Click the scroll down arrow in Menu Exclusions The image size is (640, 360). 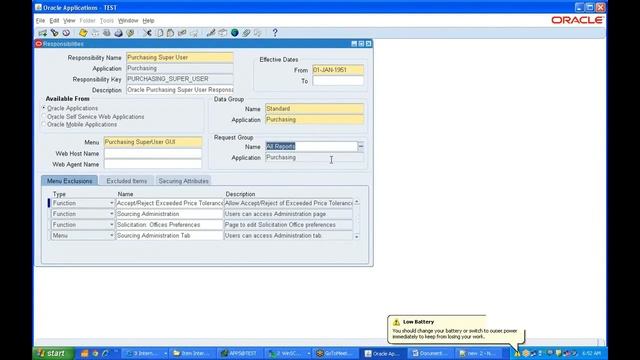click(x=357, y=236)
